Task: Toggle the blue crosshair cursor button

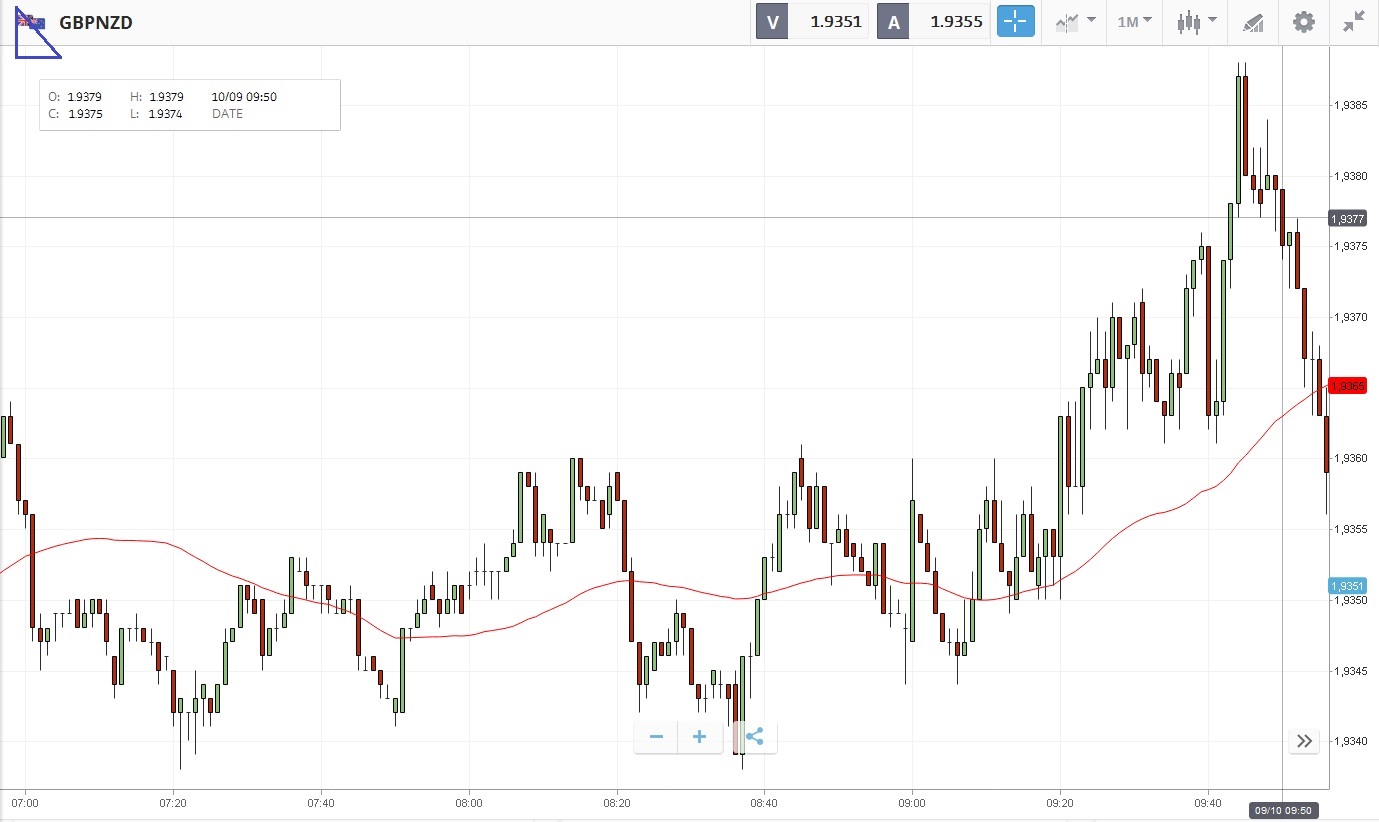Action: 1015,21
